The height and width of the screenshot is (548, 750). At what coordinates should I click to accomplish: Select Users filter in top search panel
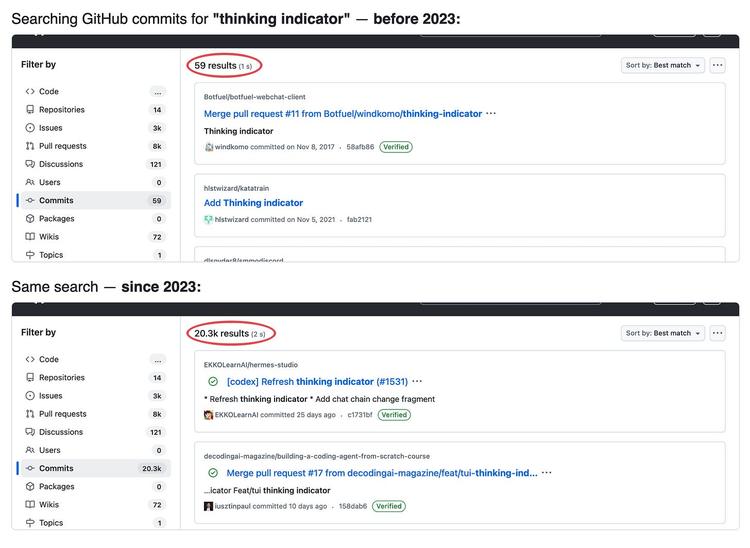click(x=94, y=182)
